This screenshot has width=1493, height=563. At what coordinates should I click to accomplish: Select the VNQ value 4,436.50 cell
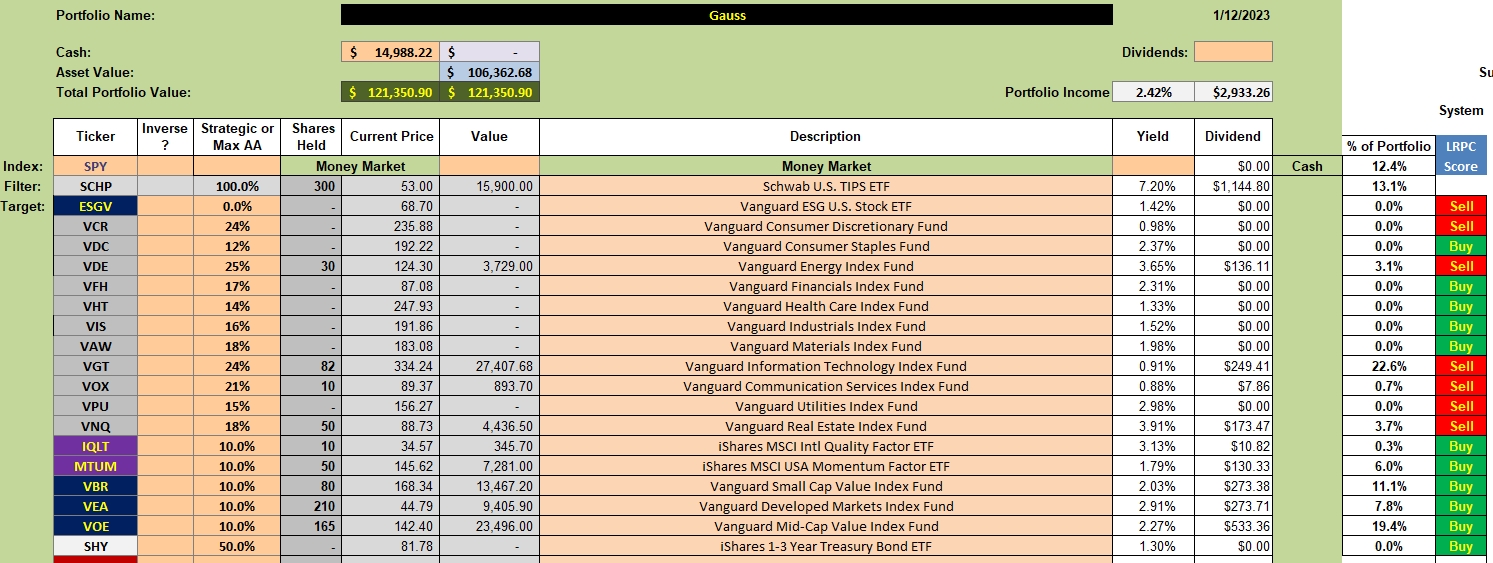coord(489,426)
